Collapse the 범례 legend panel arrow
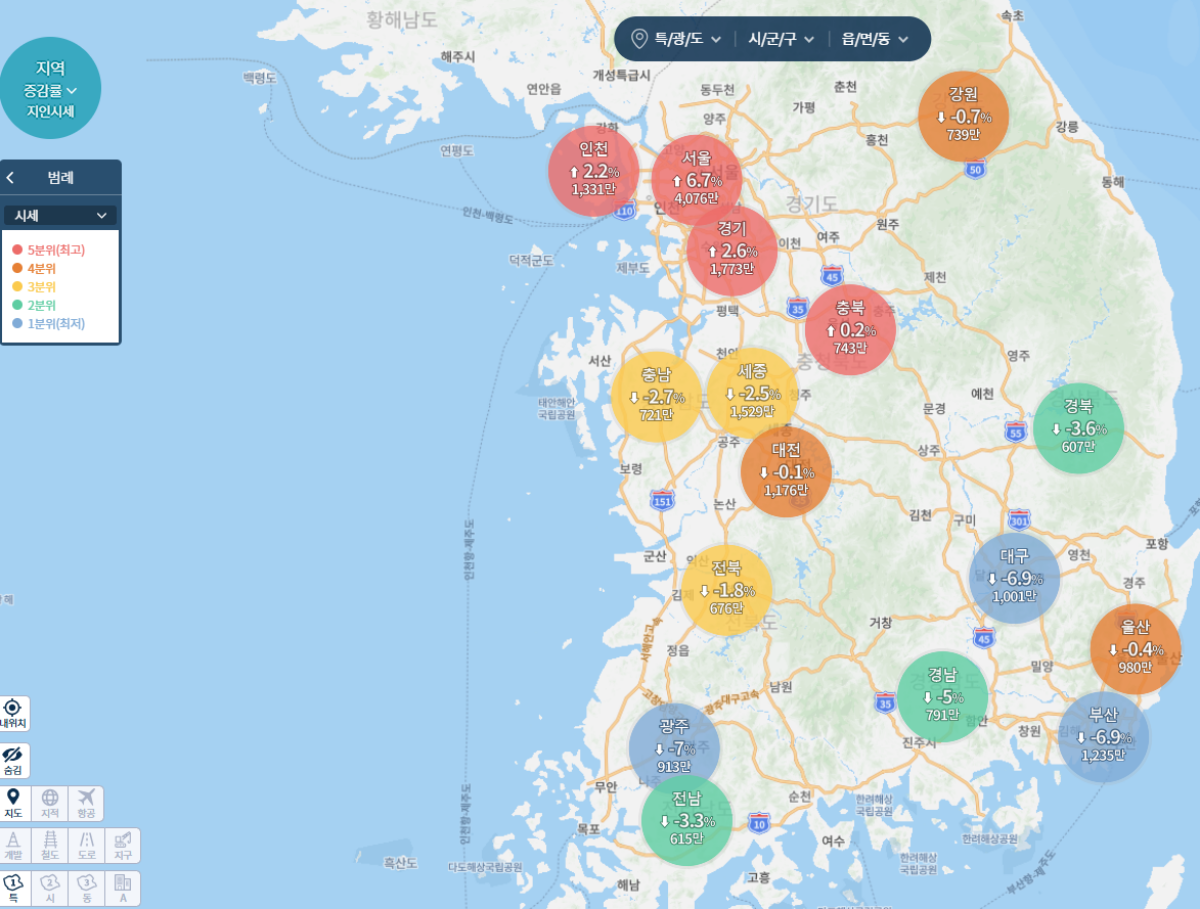 click(10, 178)
